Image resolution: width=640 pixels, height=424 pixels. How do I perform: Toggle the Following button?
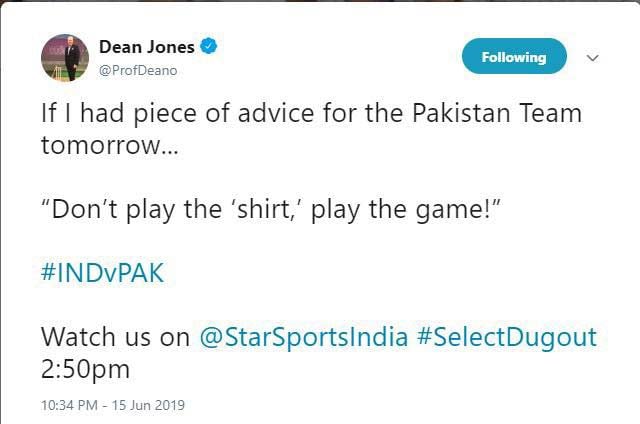pyautogui.click(x=513, y=57)
